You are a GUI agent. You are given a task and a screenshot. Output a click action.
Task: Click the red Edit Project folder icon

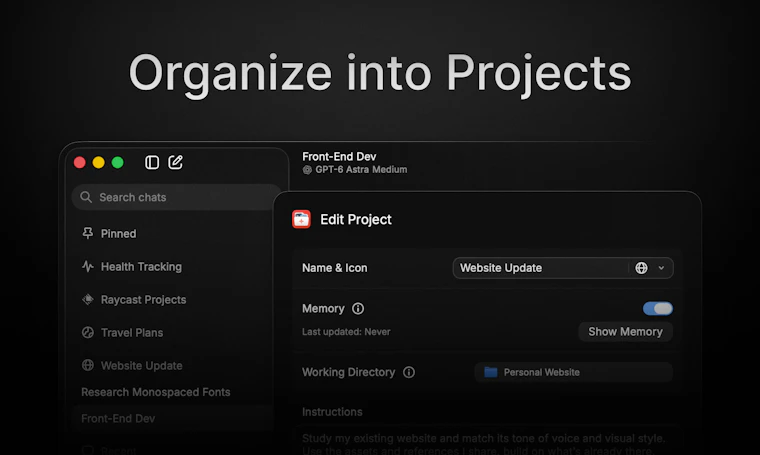[x=301, y=219]
